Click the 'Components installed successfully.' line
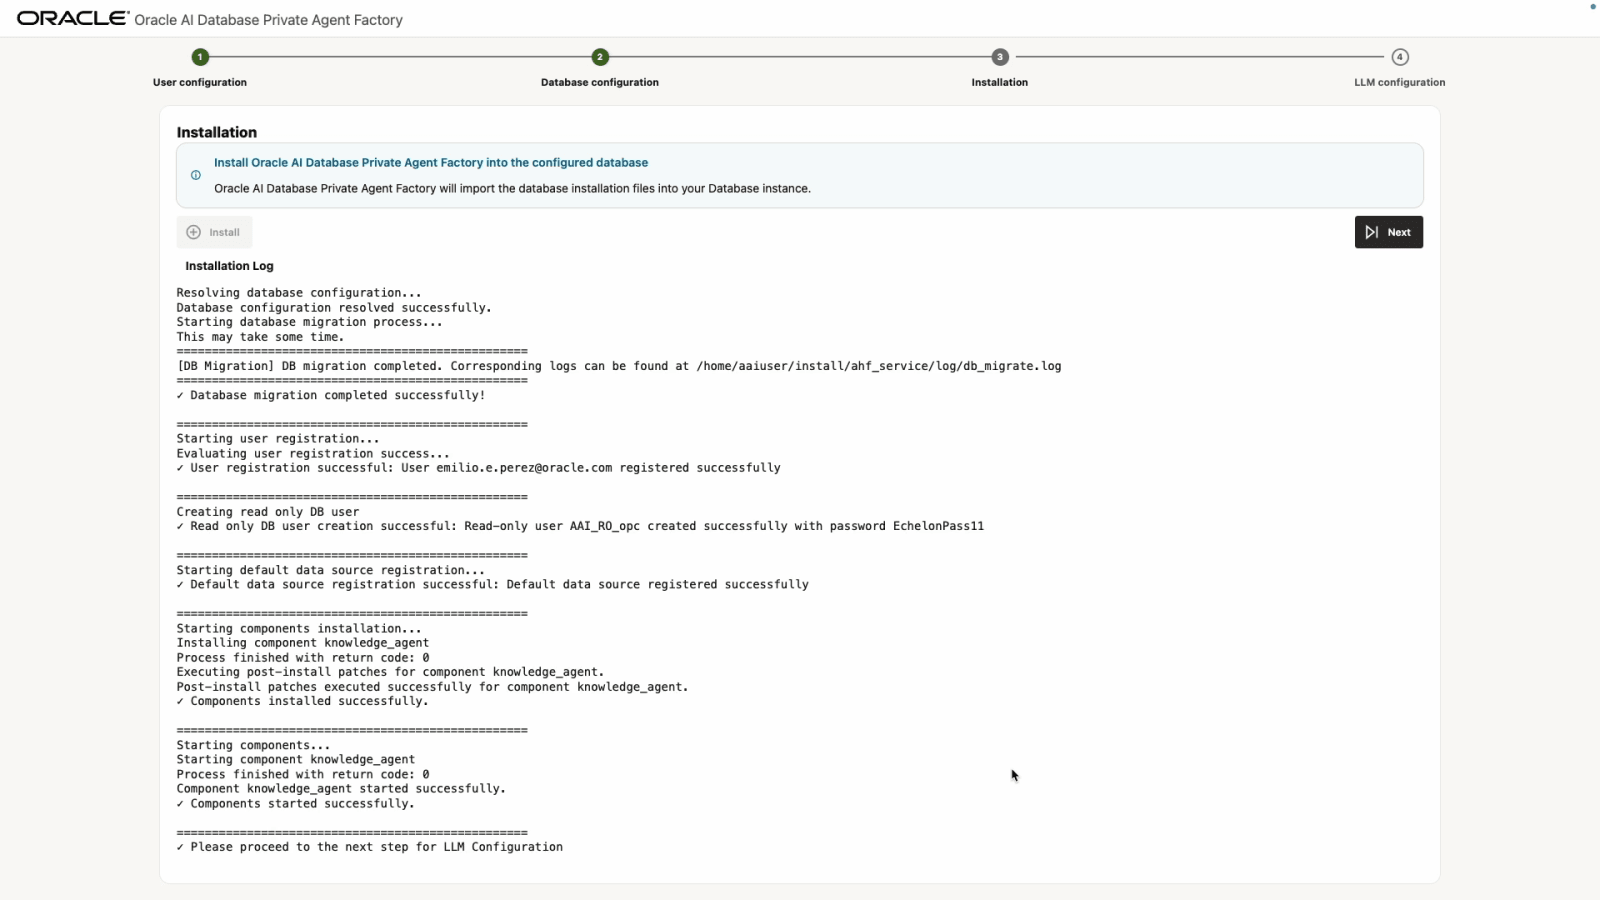 pyautogui.click(x=302, y=701)
